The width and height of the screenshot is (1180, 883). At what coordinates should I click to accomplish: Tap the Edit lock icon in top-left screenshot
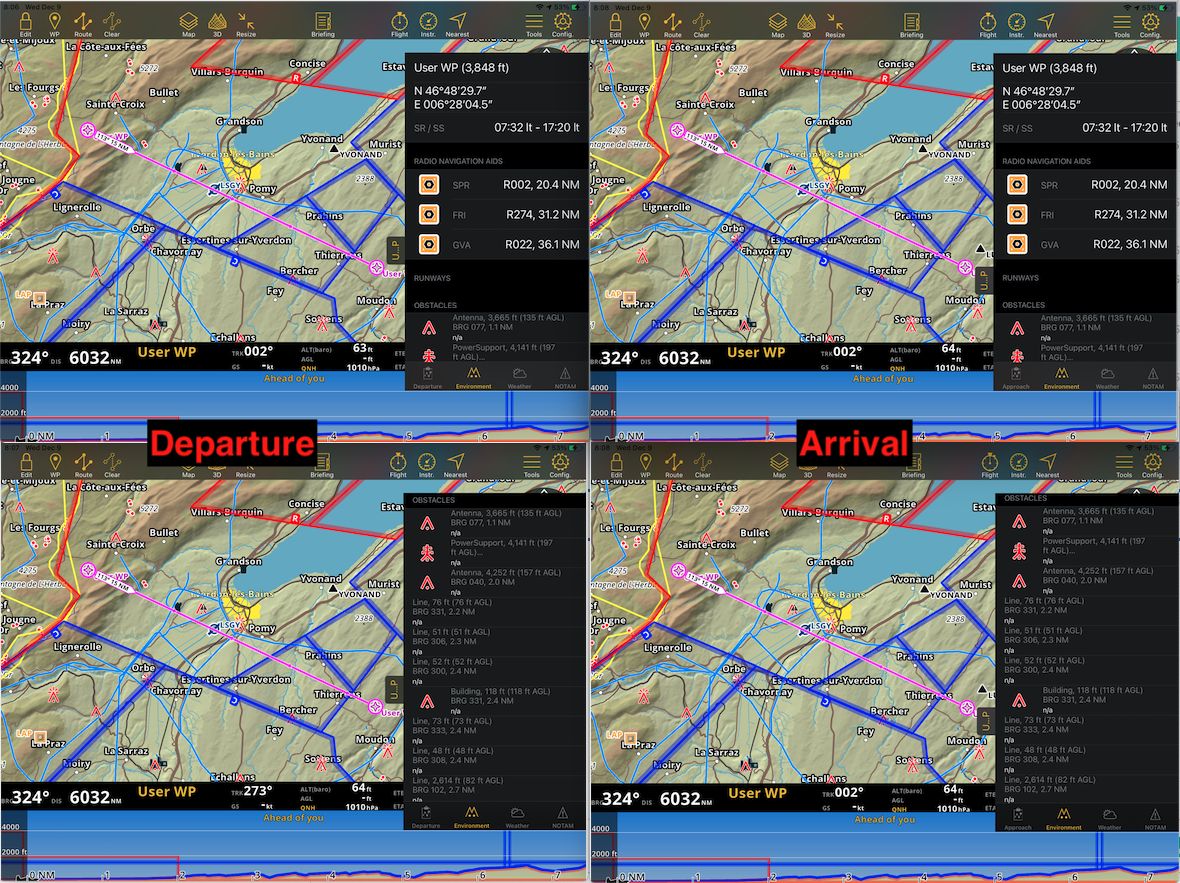(x=26, y=21)
